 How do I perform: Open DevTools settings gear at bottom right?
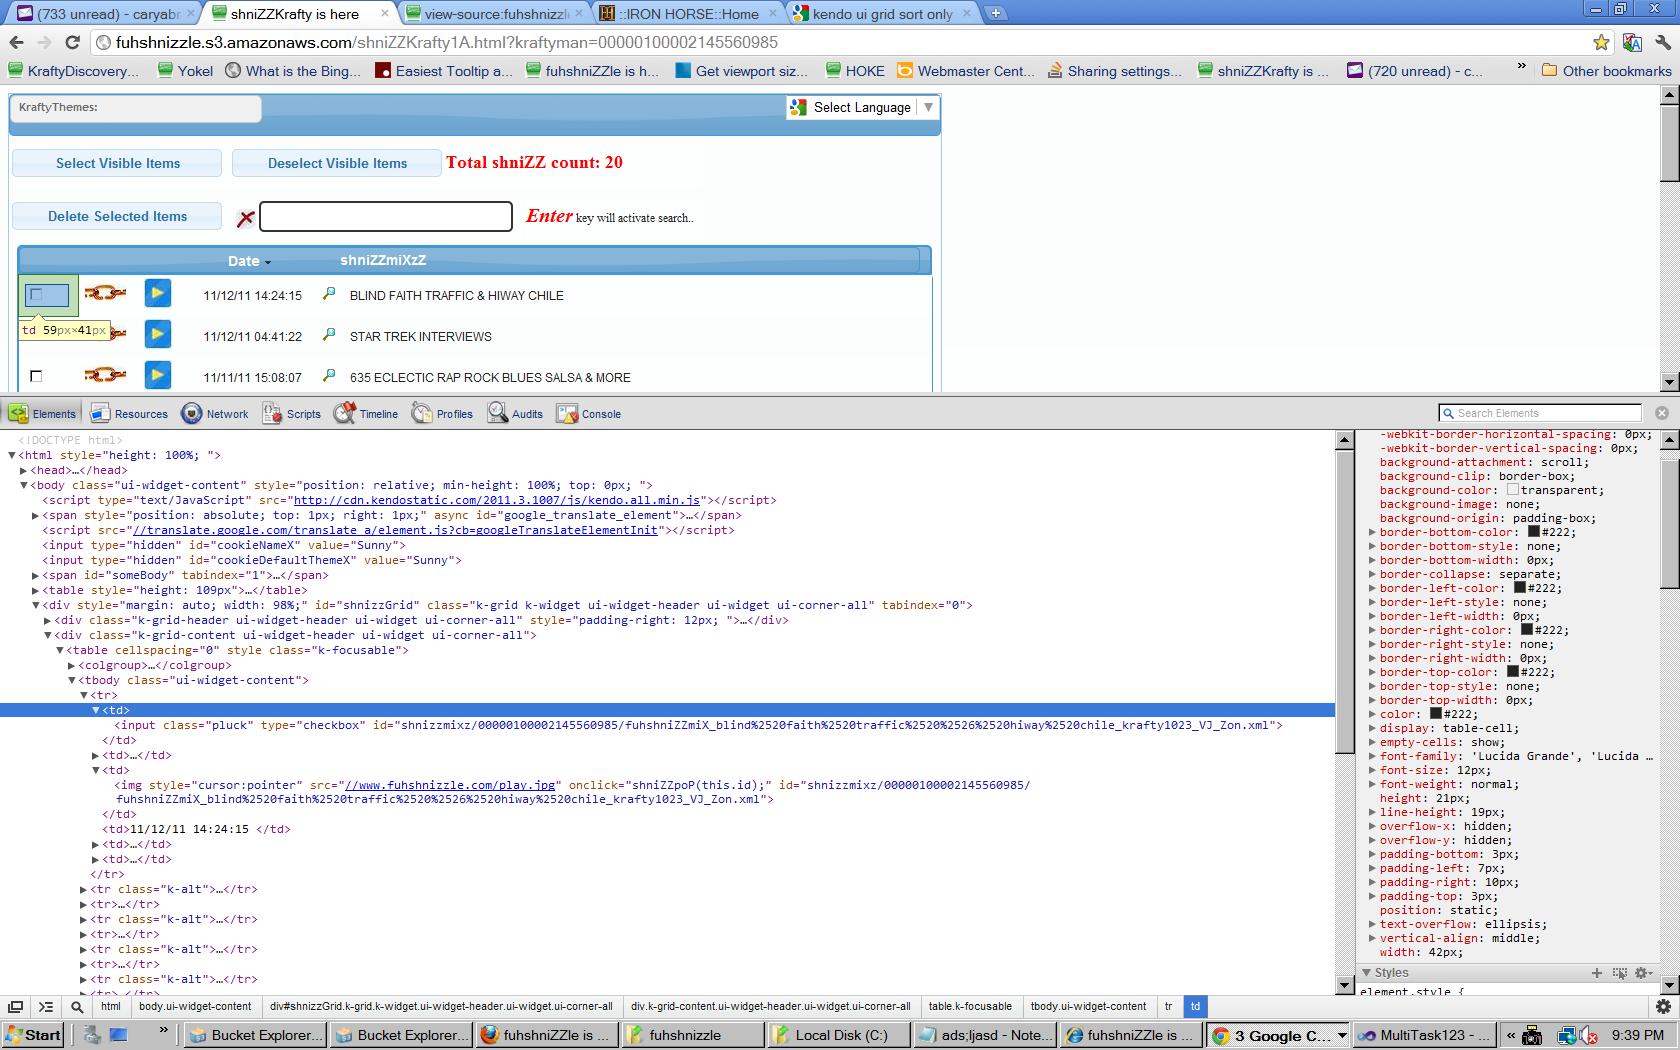click(x=1663, y=1007)
